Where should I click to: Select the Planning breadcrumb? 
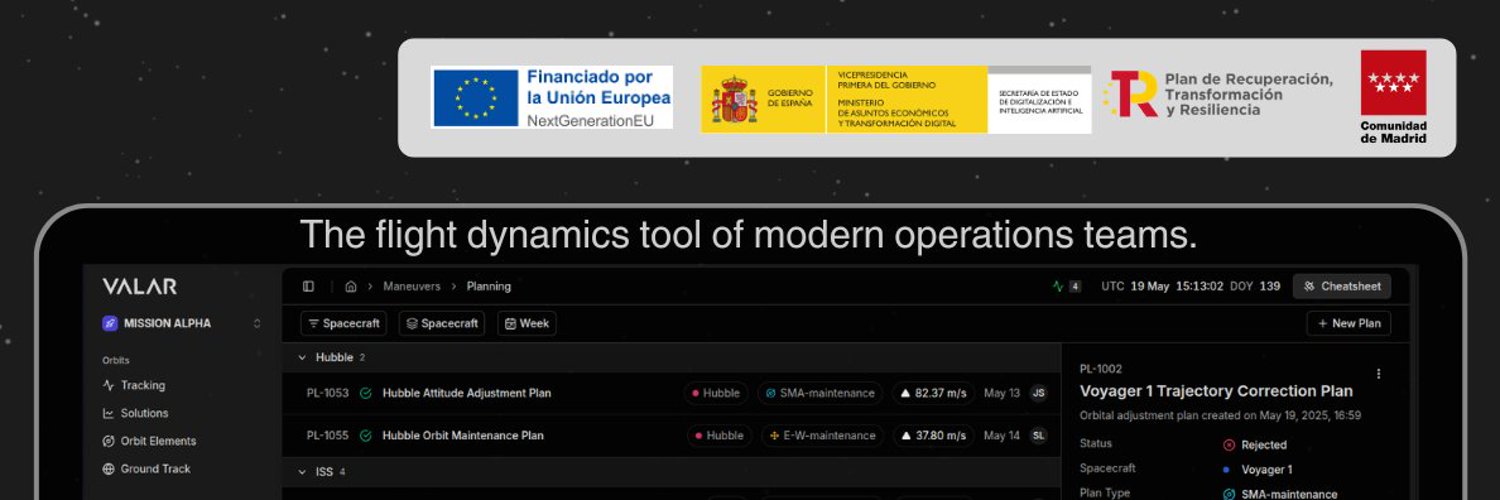click(489, 287)
